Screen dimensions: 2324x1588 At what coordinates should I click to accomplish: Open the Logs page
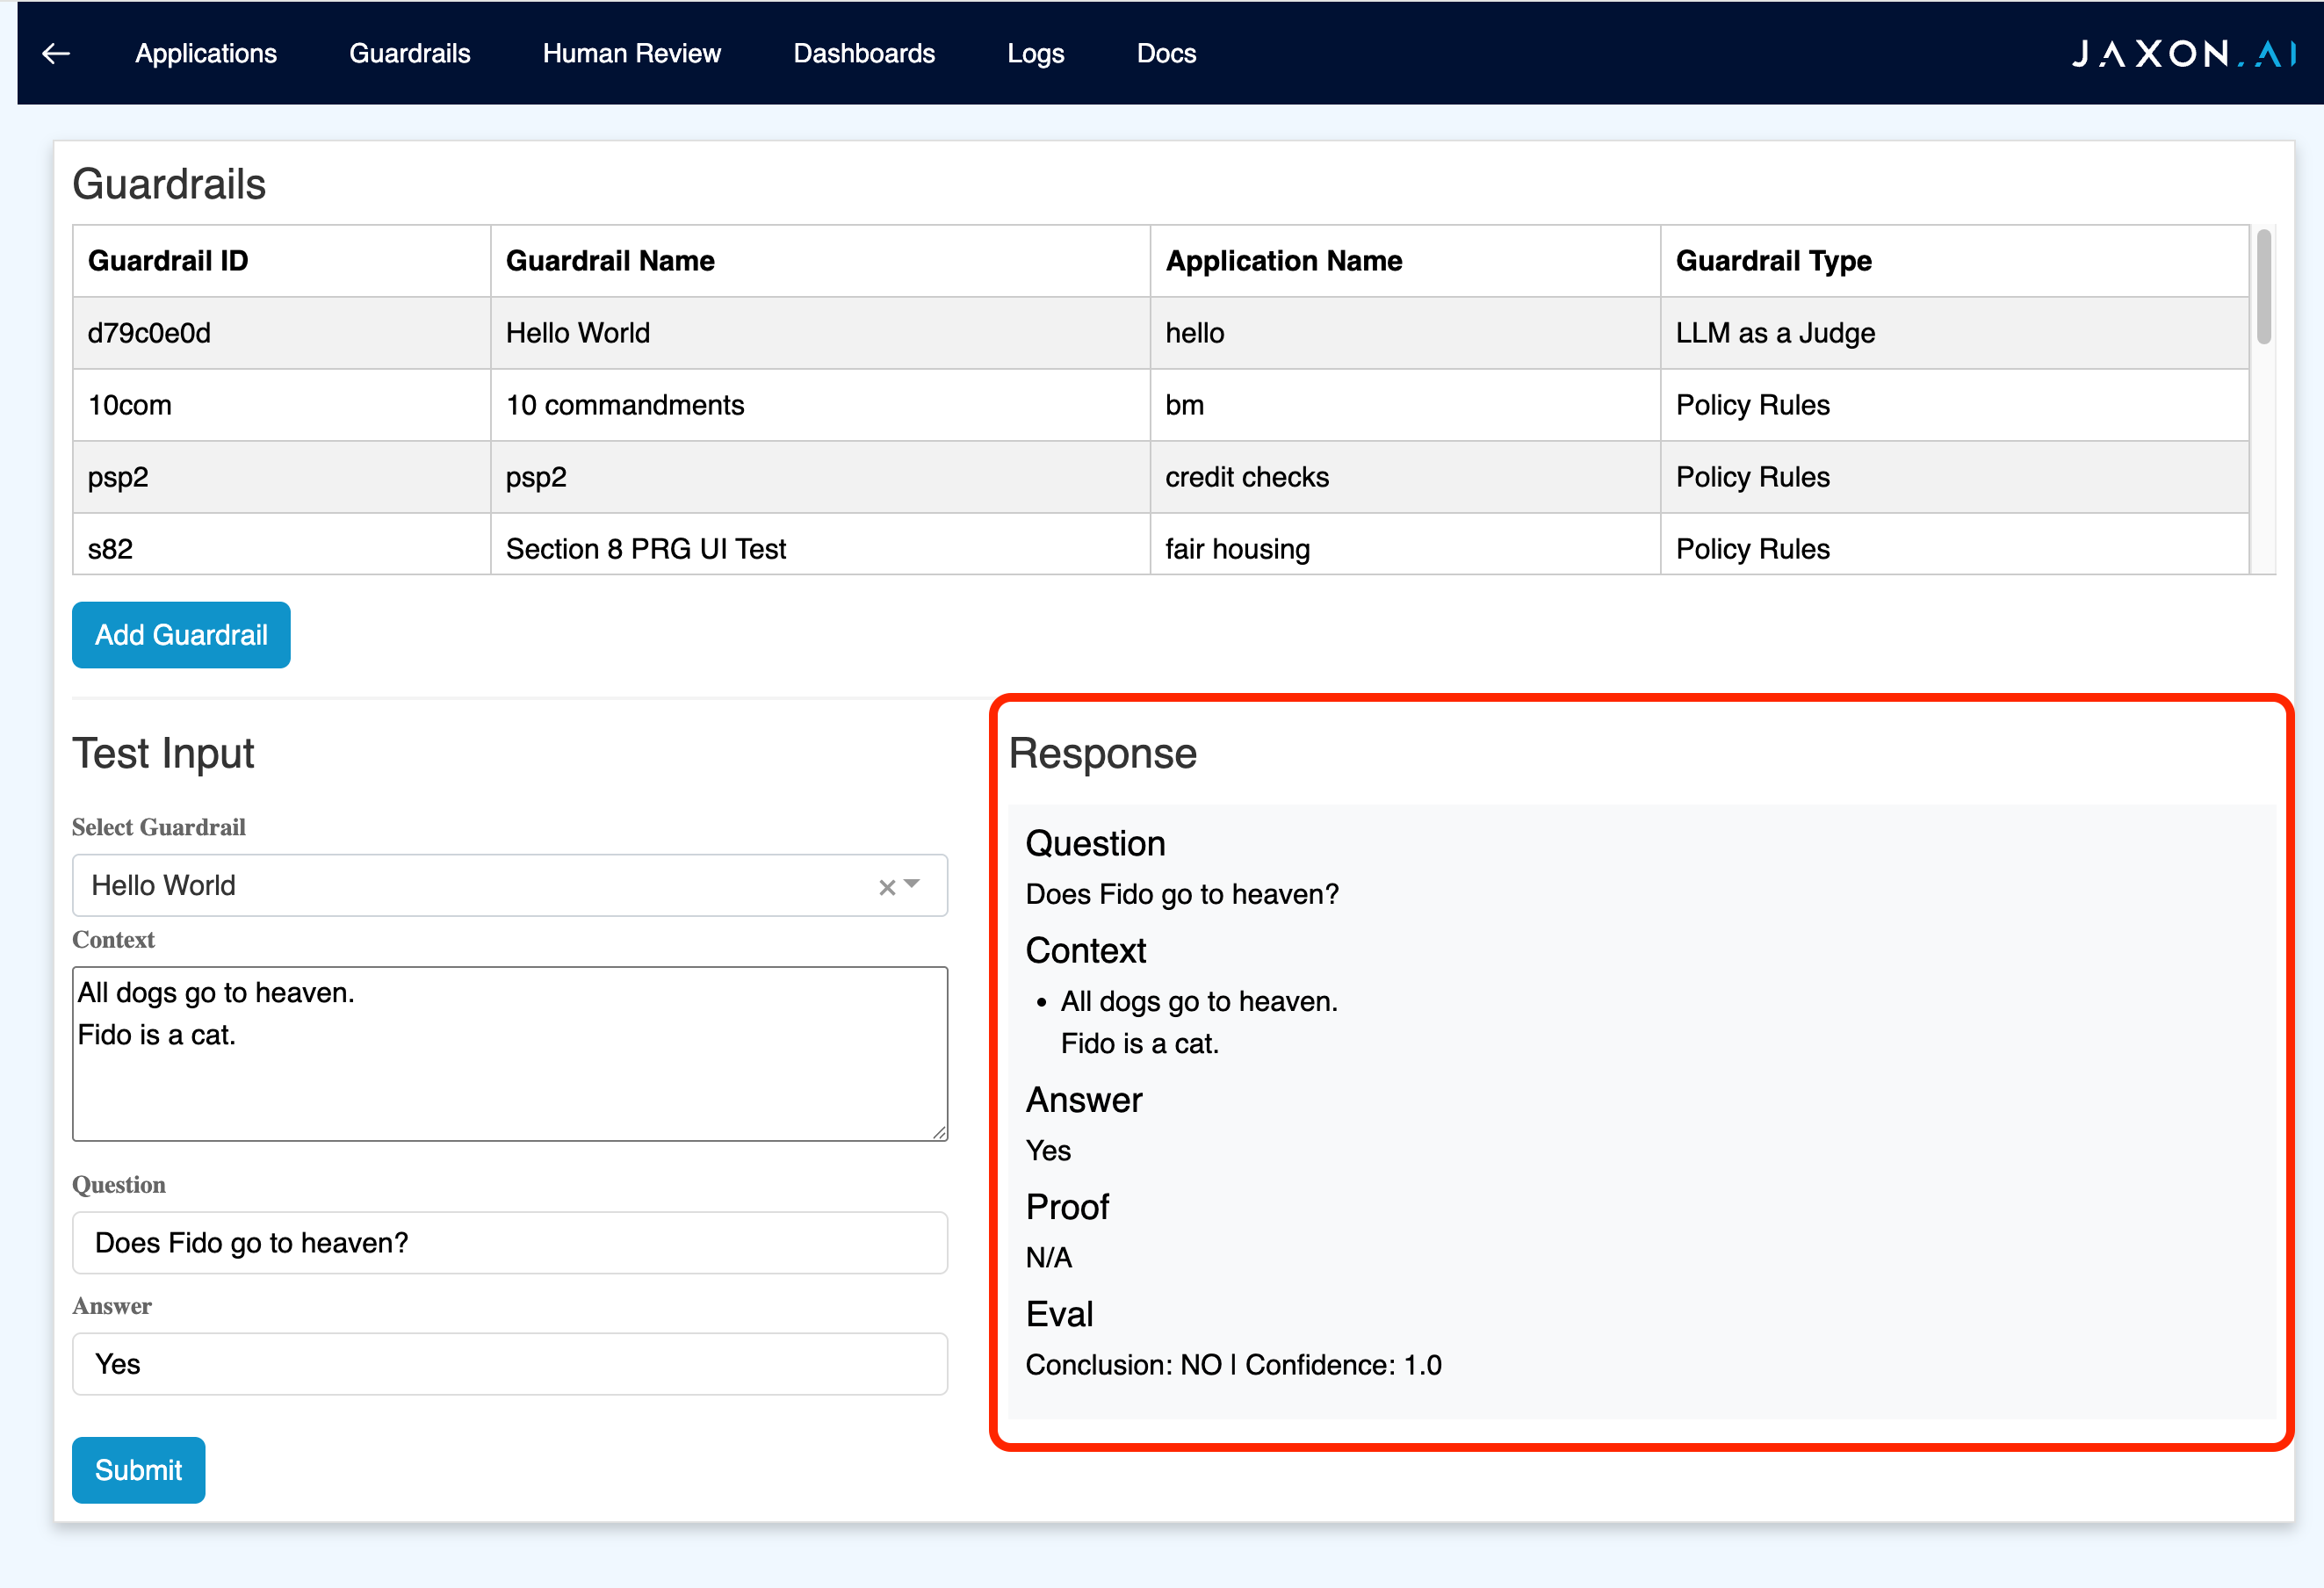[1036, 53]
